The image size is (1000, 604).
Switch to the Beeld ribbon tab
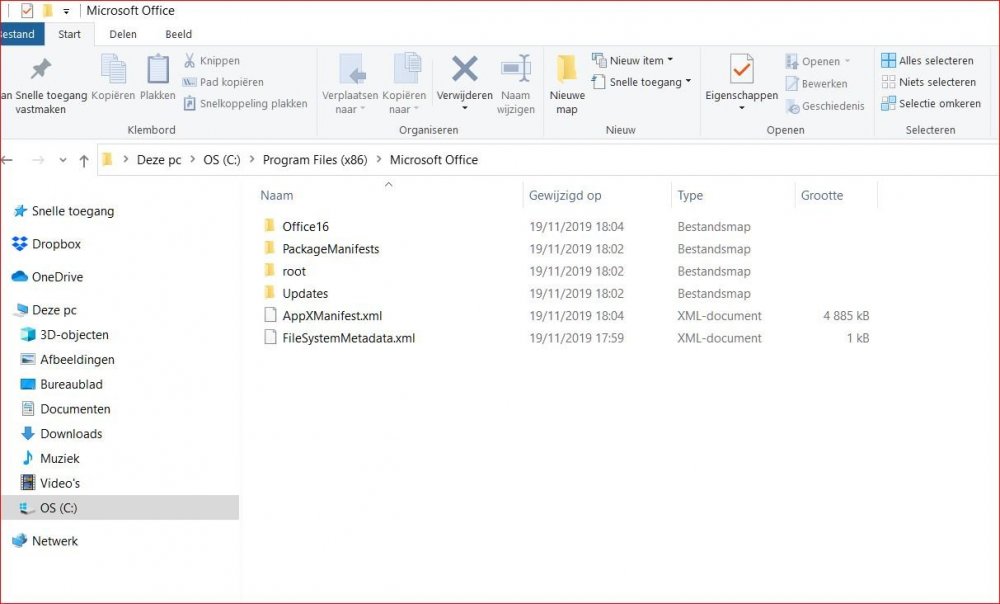click(x=178, y=33)
